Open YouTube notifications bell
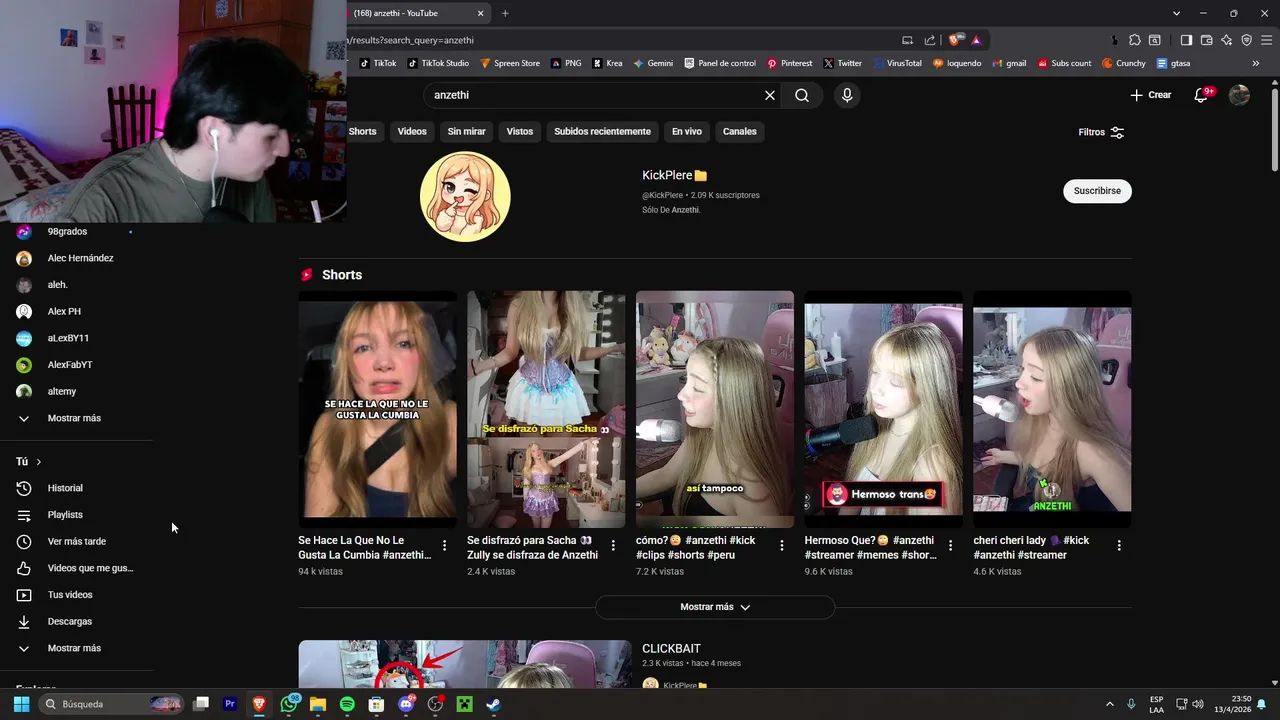Screen dimensions: 1280x720 coord(1203,95)
